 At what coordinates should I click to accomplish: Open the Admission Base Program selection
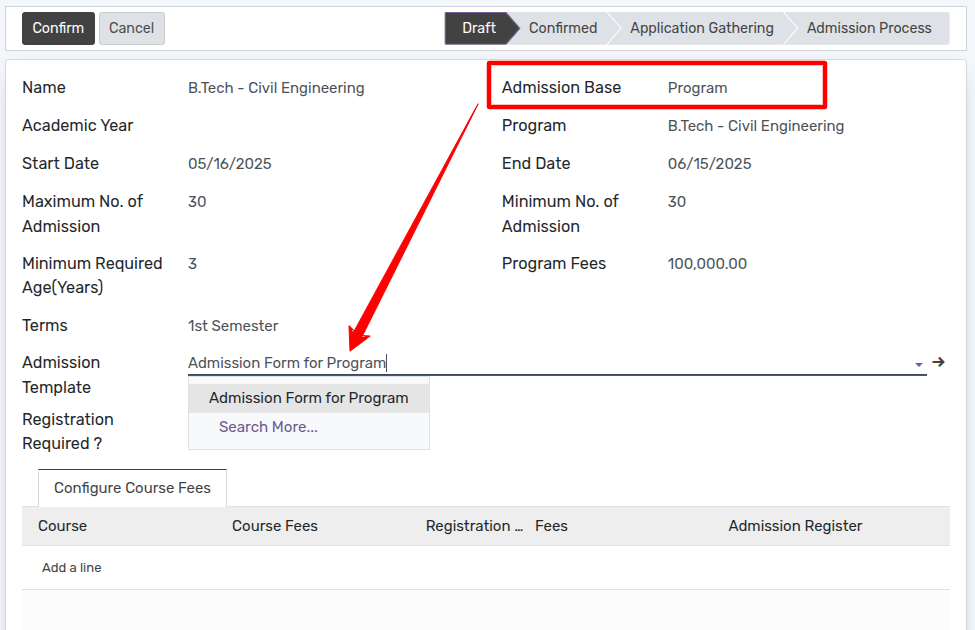coord(698,88)
